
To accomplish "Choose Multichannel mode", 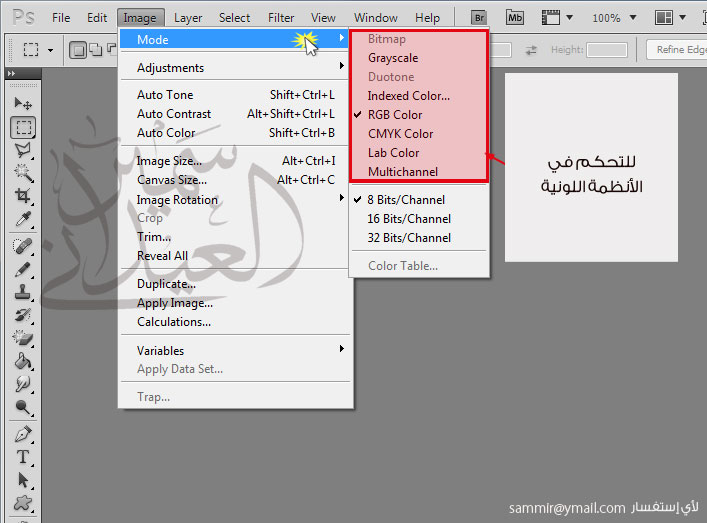I will tap(419, 172).
